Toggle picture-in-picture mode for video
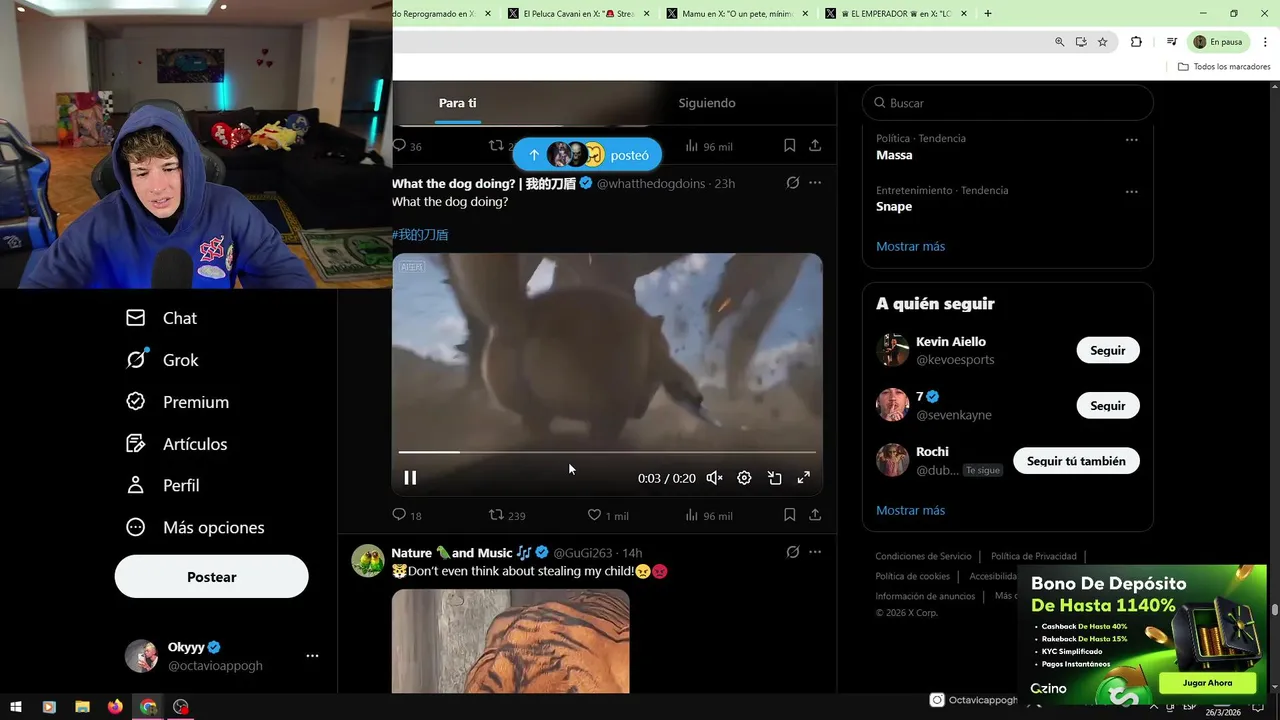 tap(774, 478)
